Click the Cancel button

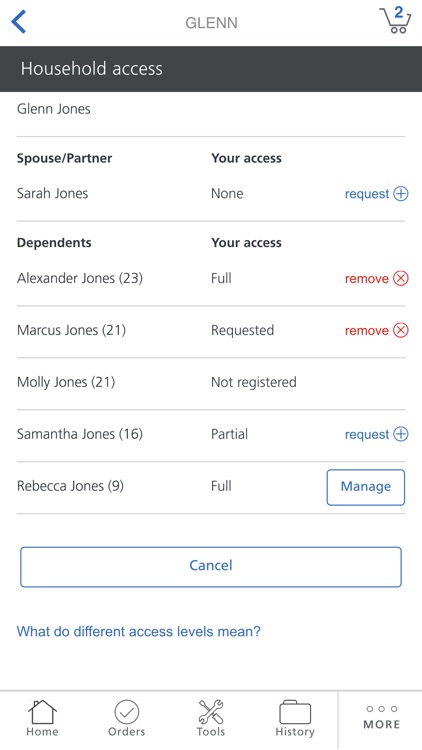pyautogui.click(x=211, y=567)
